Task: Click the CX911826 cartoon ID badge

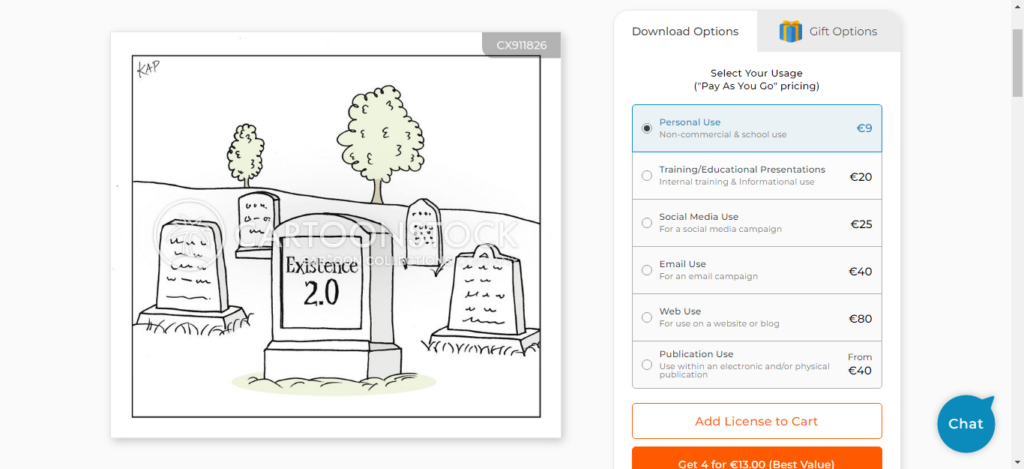Action: pyautogui.click(x=521, y=45)
